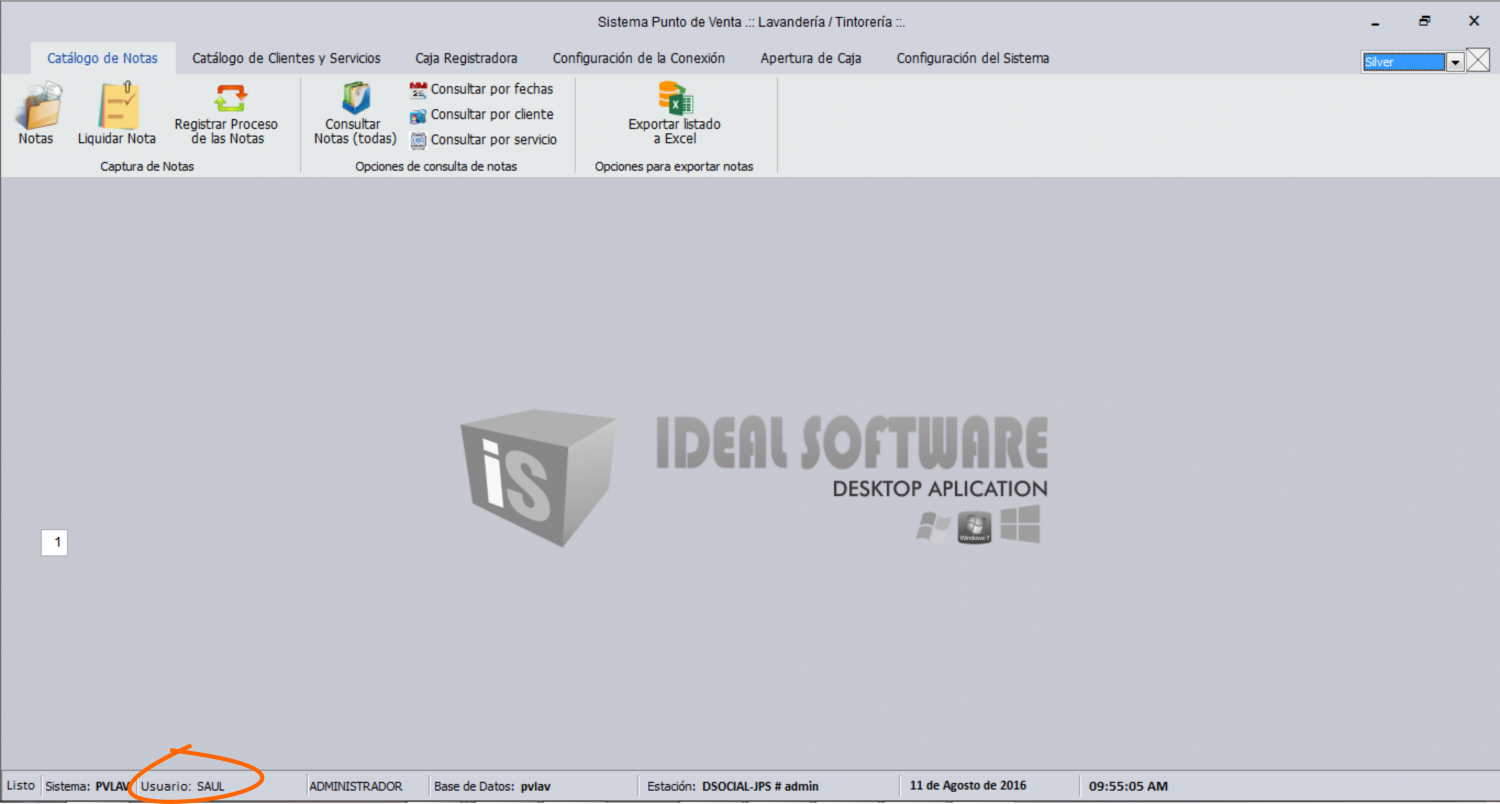Open Configuración de la Conexión tab
The image size is (1500, 804).
coord(639,58)
